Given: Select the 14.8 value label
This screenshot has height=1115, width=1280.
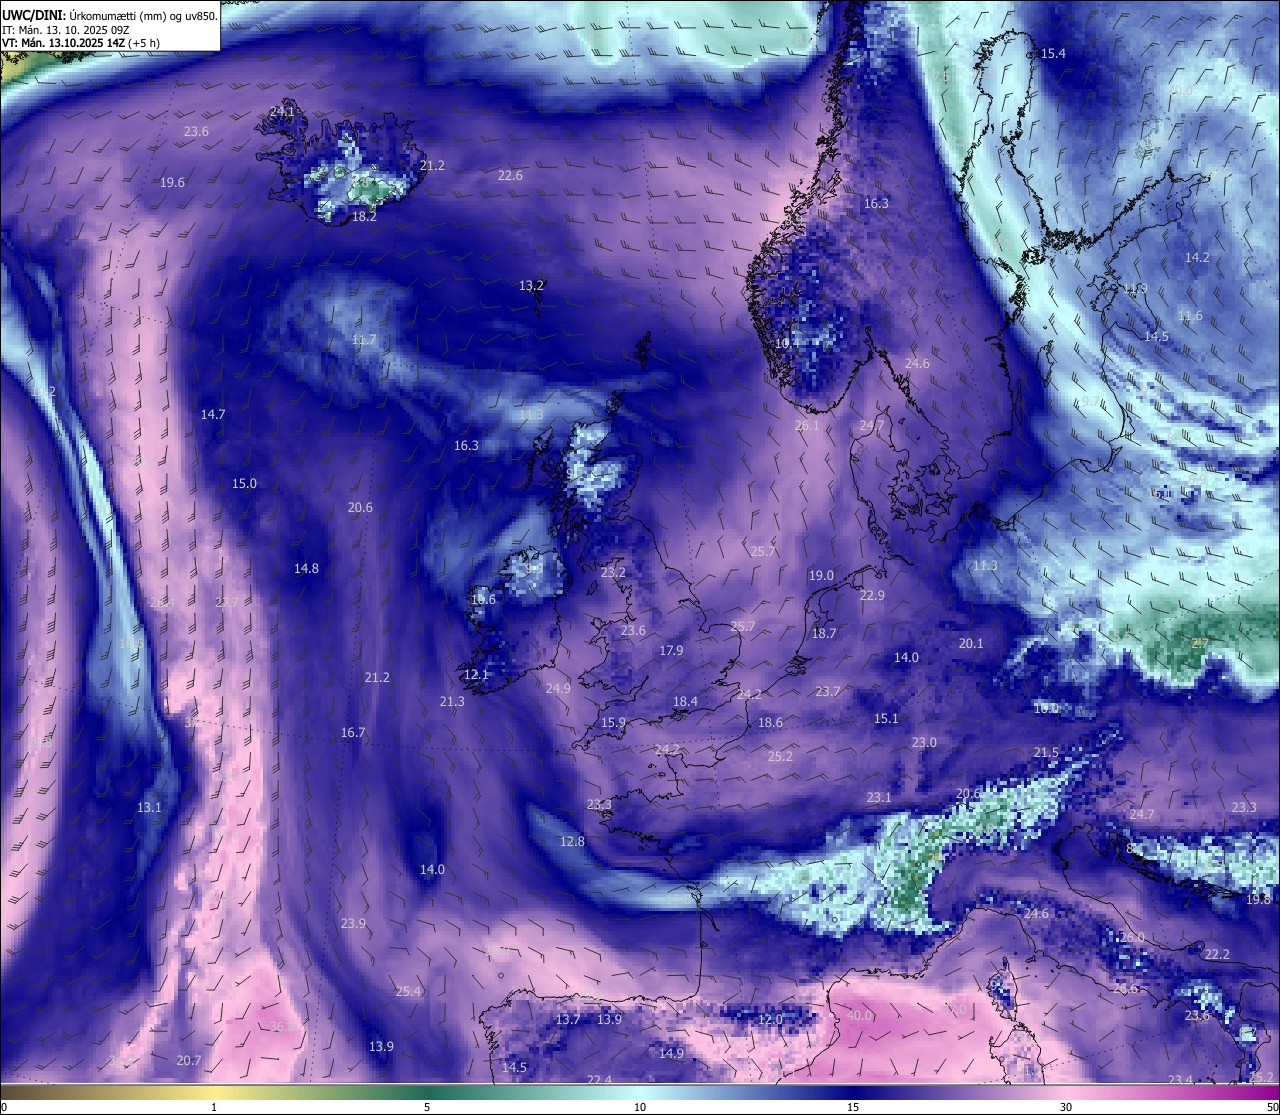Looking at the screenshot, I should 306,568.
